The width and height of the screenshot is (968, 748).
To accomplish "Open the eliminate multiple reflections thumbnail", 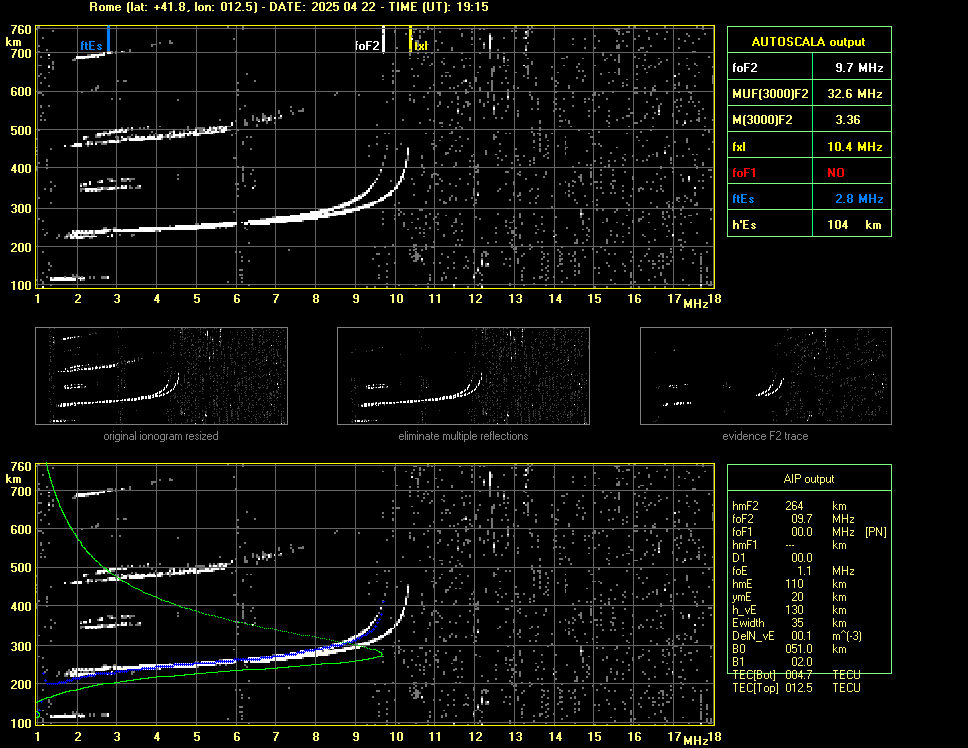I will (x=463, y=376).
